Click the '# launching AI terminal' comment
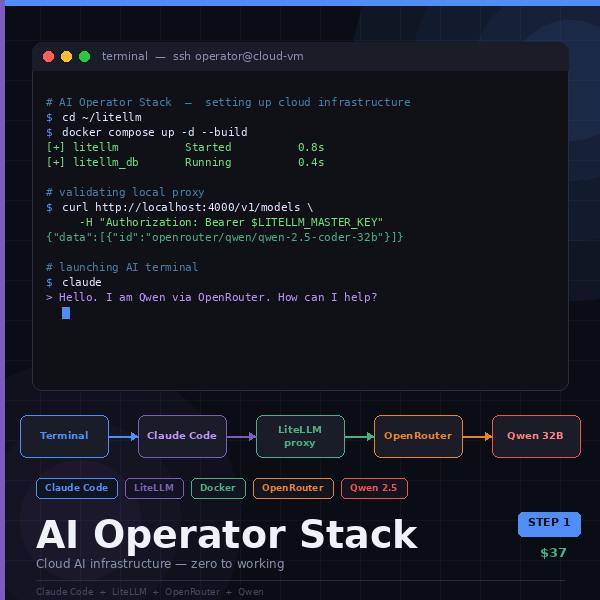The image size is (600, 600). (x=122, y=267)
